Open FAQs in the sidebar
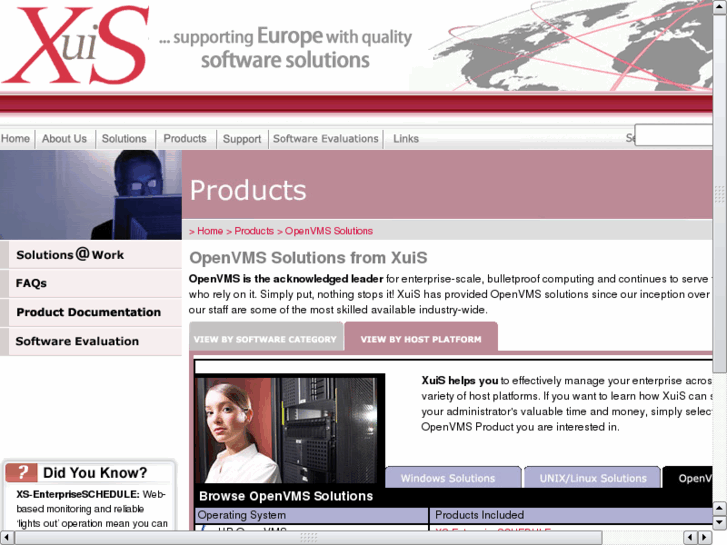 (91, 283)
